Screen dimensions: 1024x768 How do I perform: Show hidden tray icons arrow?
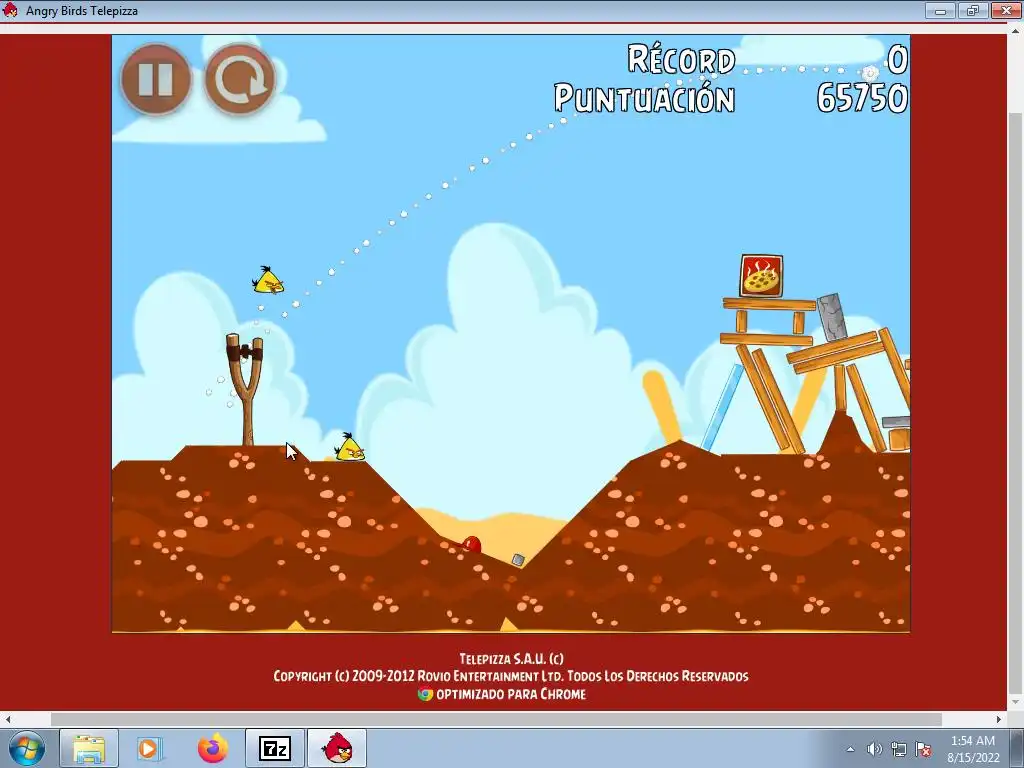[850, 749]
